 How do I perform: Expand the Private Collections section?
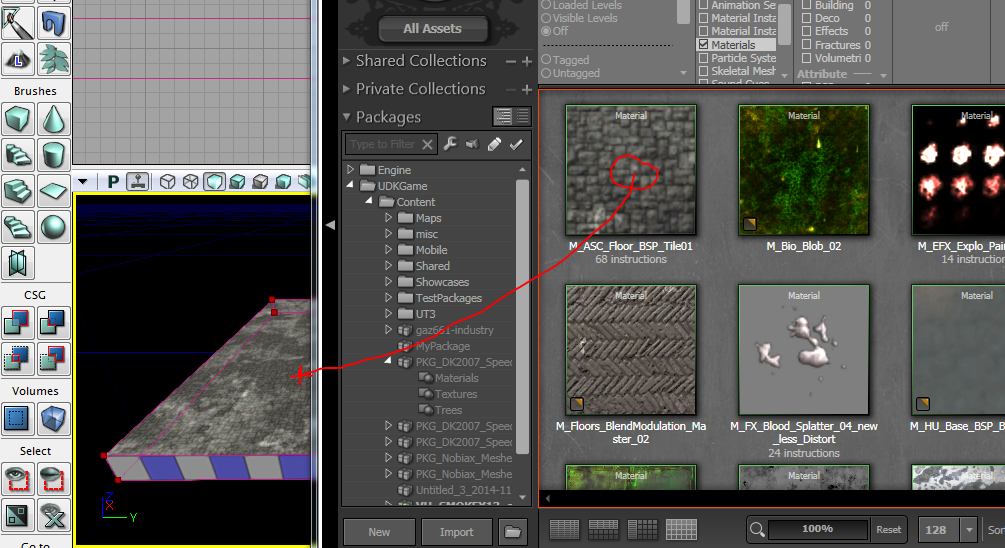click(346, 89)
